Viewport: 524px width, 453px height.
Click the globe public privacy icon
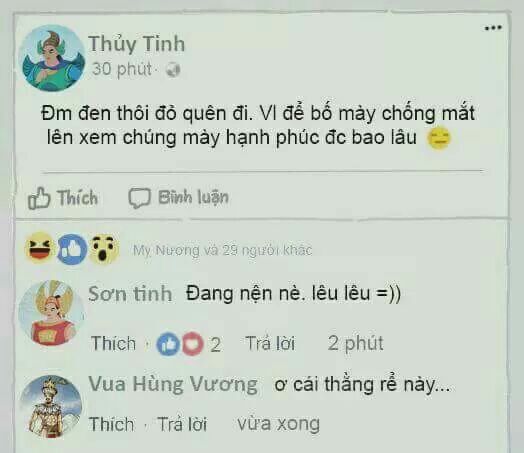[x=173, y=69]
